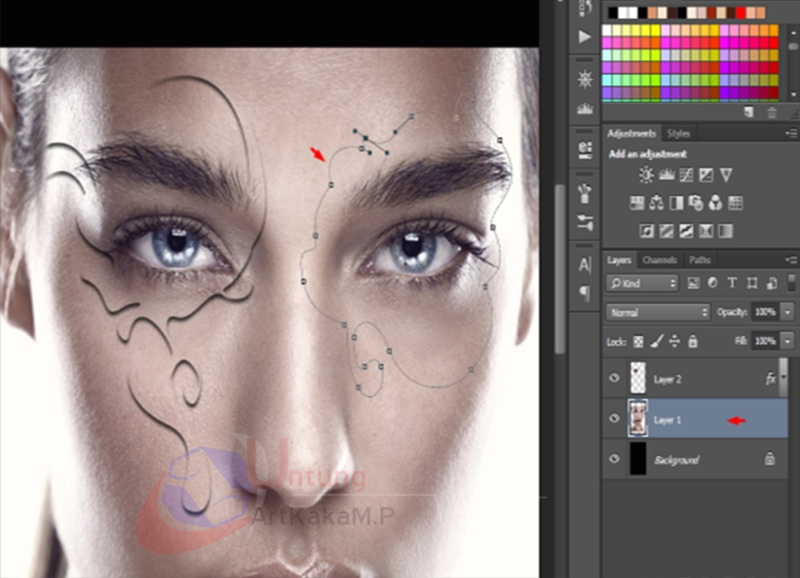
Task: Open the Histogram panel icon in the dock
Action: [585, 109]
